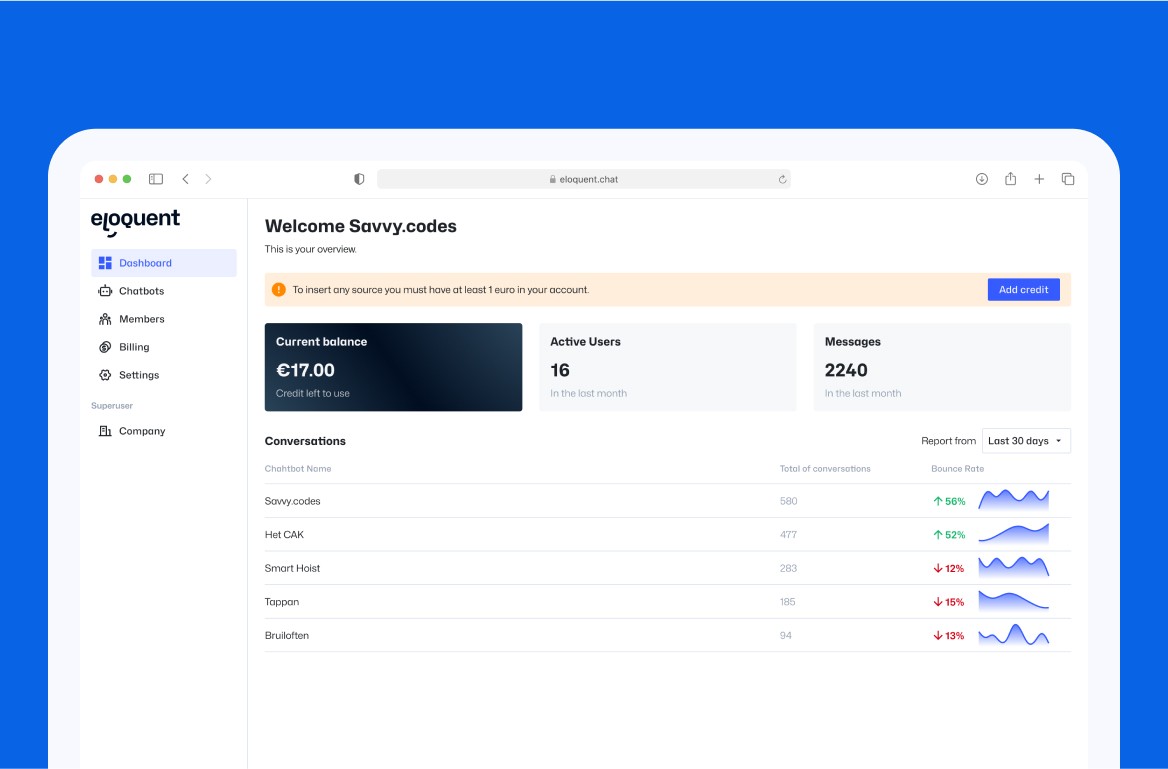Click the orange warning alert icon
The width and height of the screenshot is (1168, 769).
(x=279, y=290)
